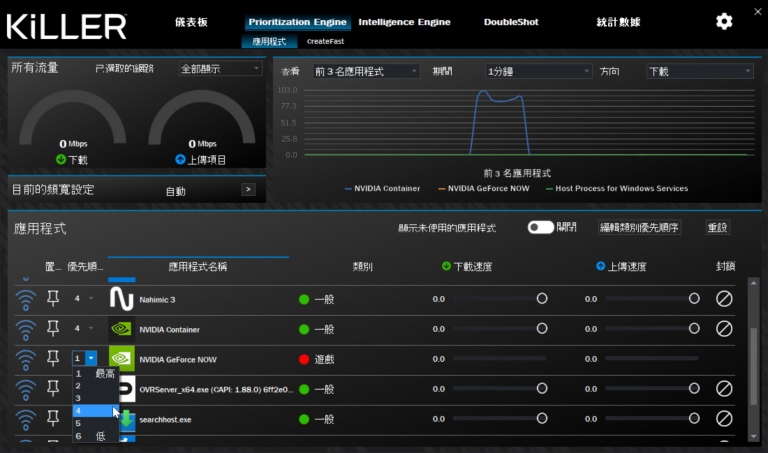
Task: Switch to the 統計數據 tab
Action: click(x=618, y=22)
